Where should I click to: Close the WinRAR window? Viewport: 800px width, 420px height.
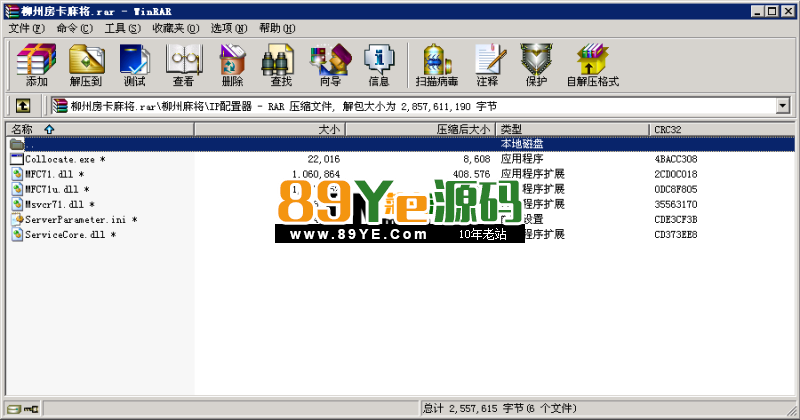[788, 11]
